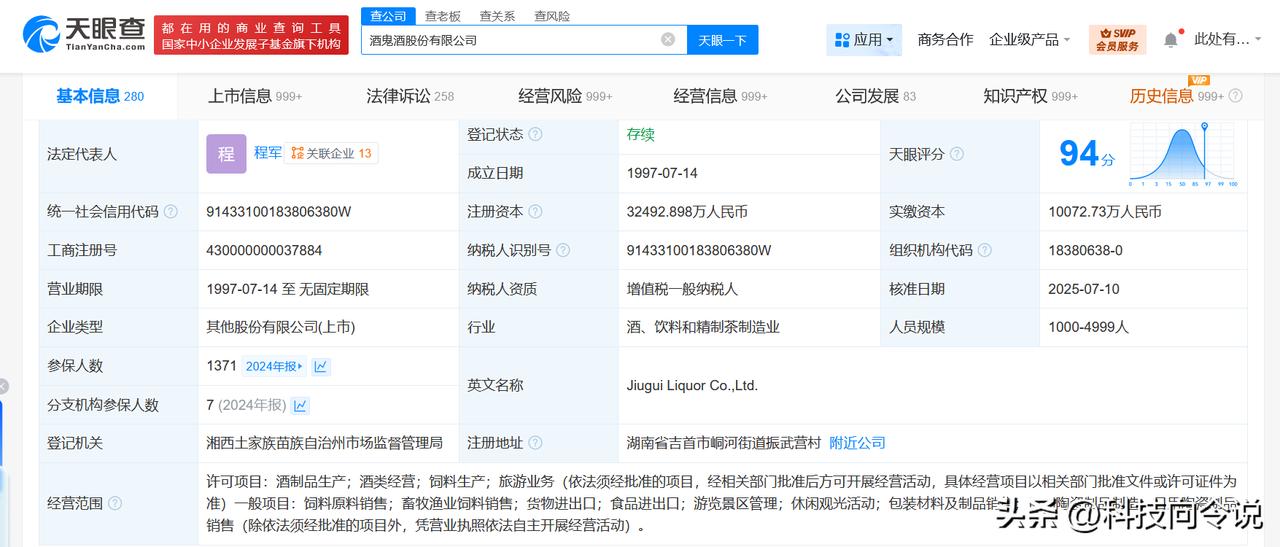Image resolution: width=1280 pixels, height=547 pixels.
Task: Click the SVIP member service badge
Action: click(1117, 40)
